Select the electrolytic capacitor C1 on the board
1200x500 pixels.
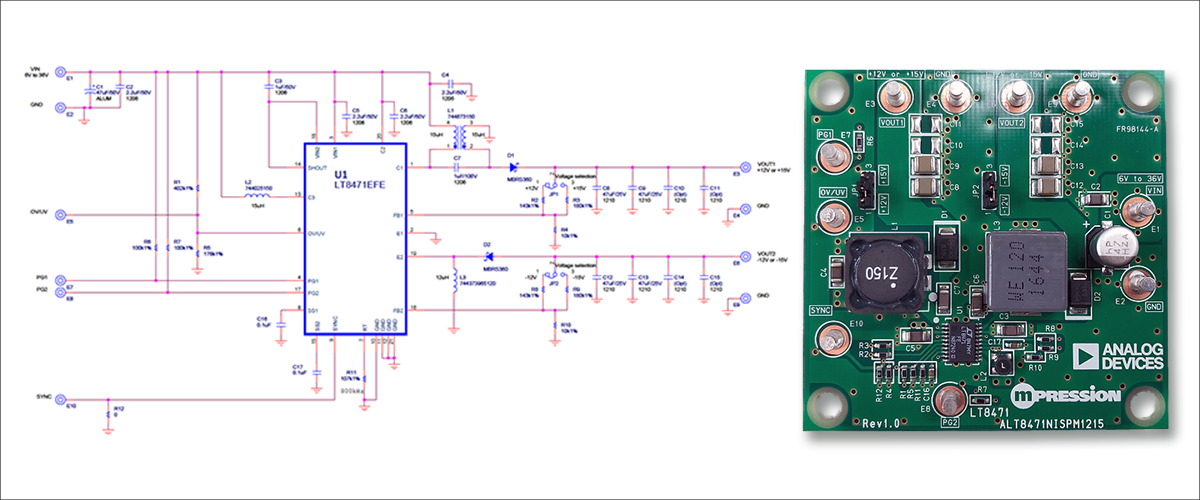coord(1112,246)
